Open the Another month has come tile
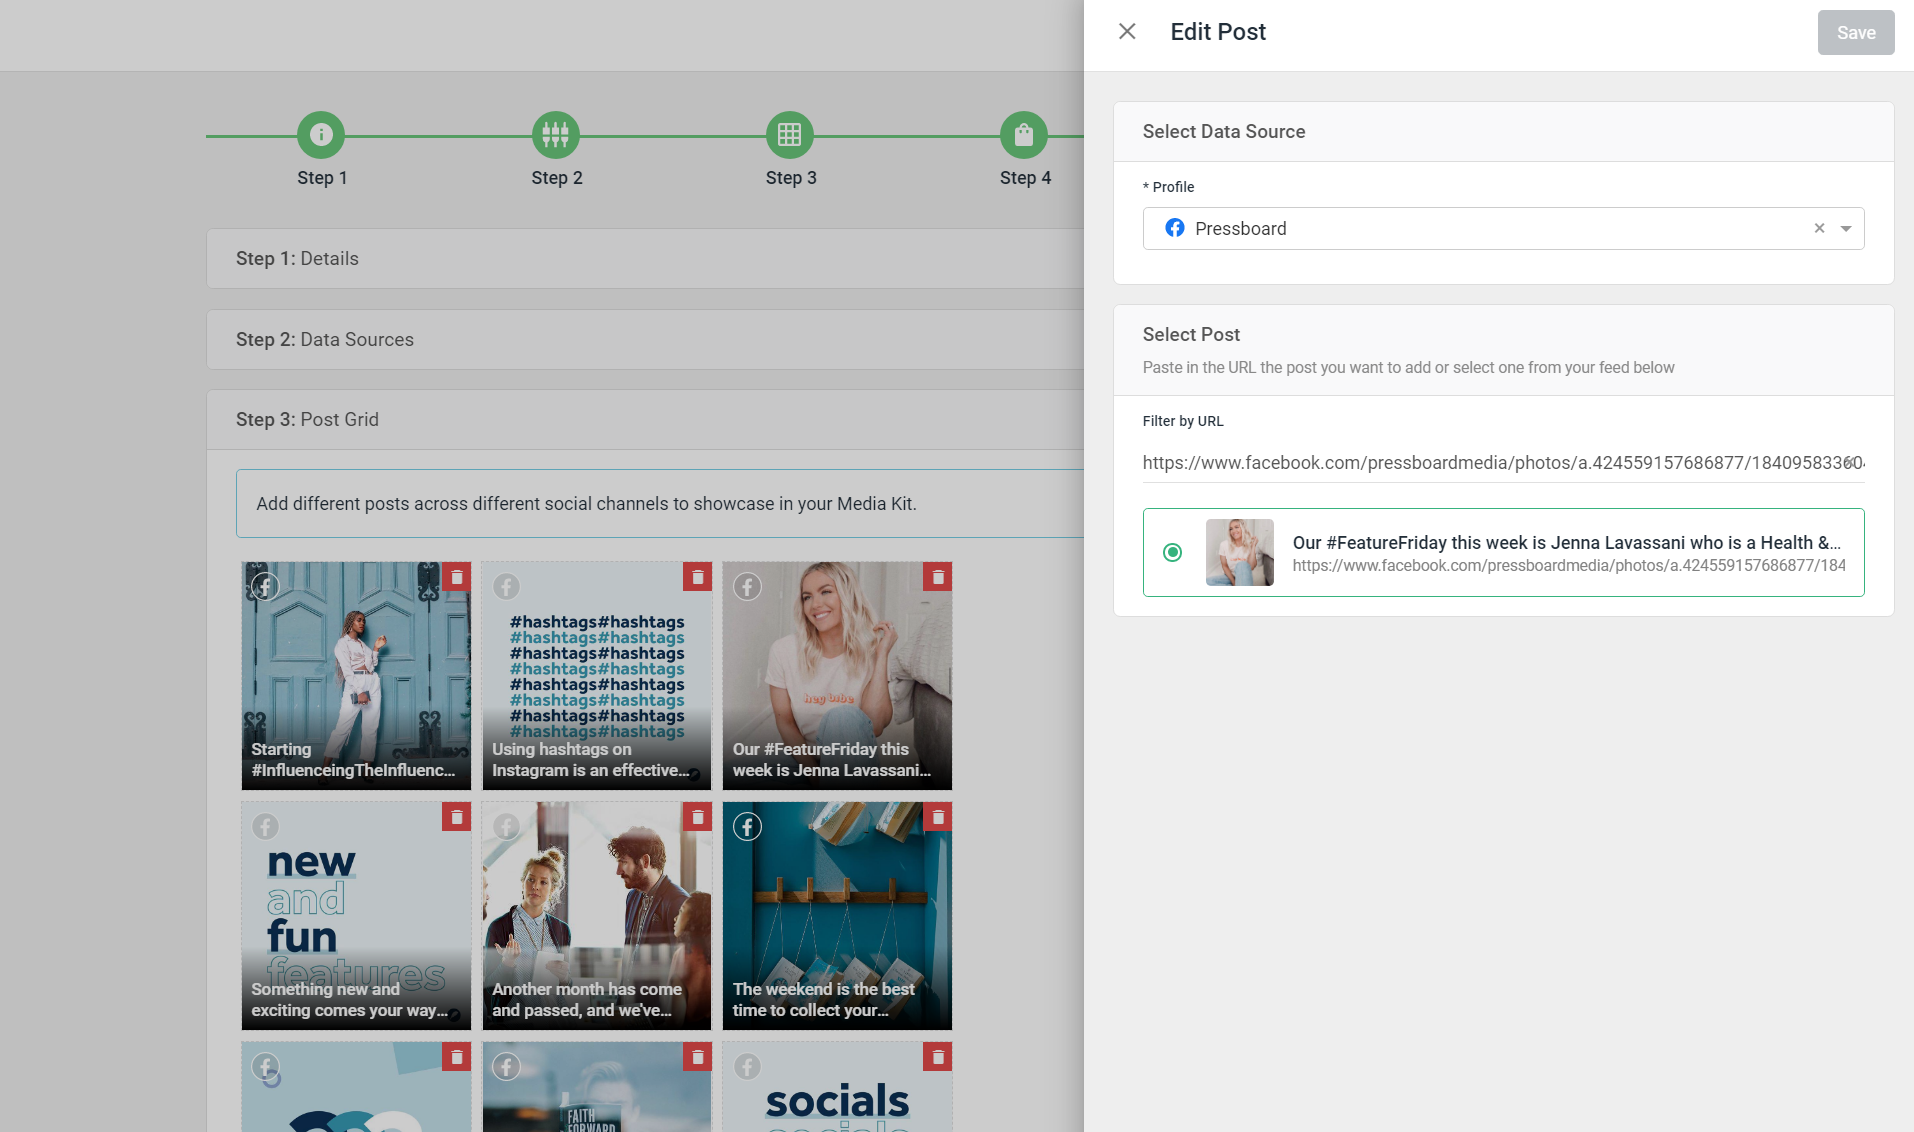Image resolution: width=1914 pixels, height=1132 pixels. [597, 916]
